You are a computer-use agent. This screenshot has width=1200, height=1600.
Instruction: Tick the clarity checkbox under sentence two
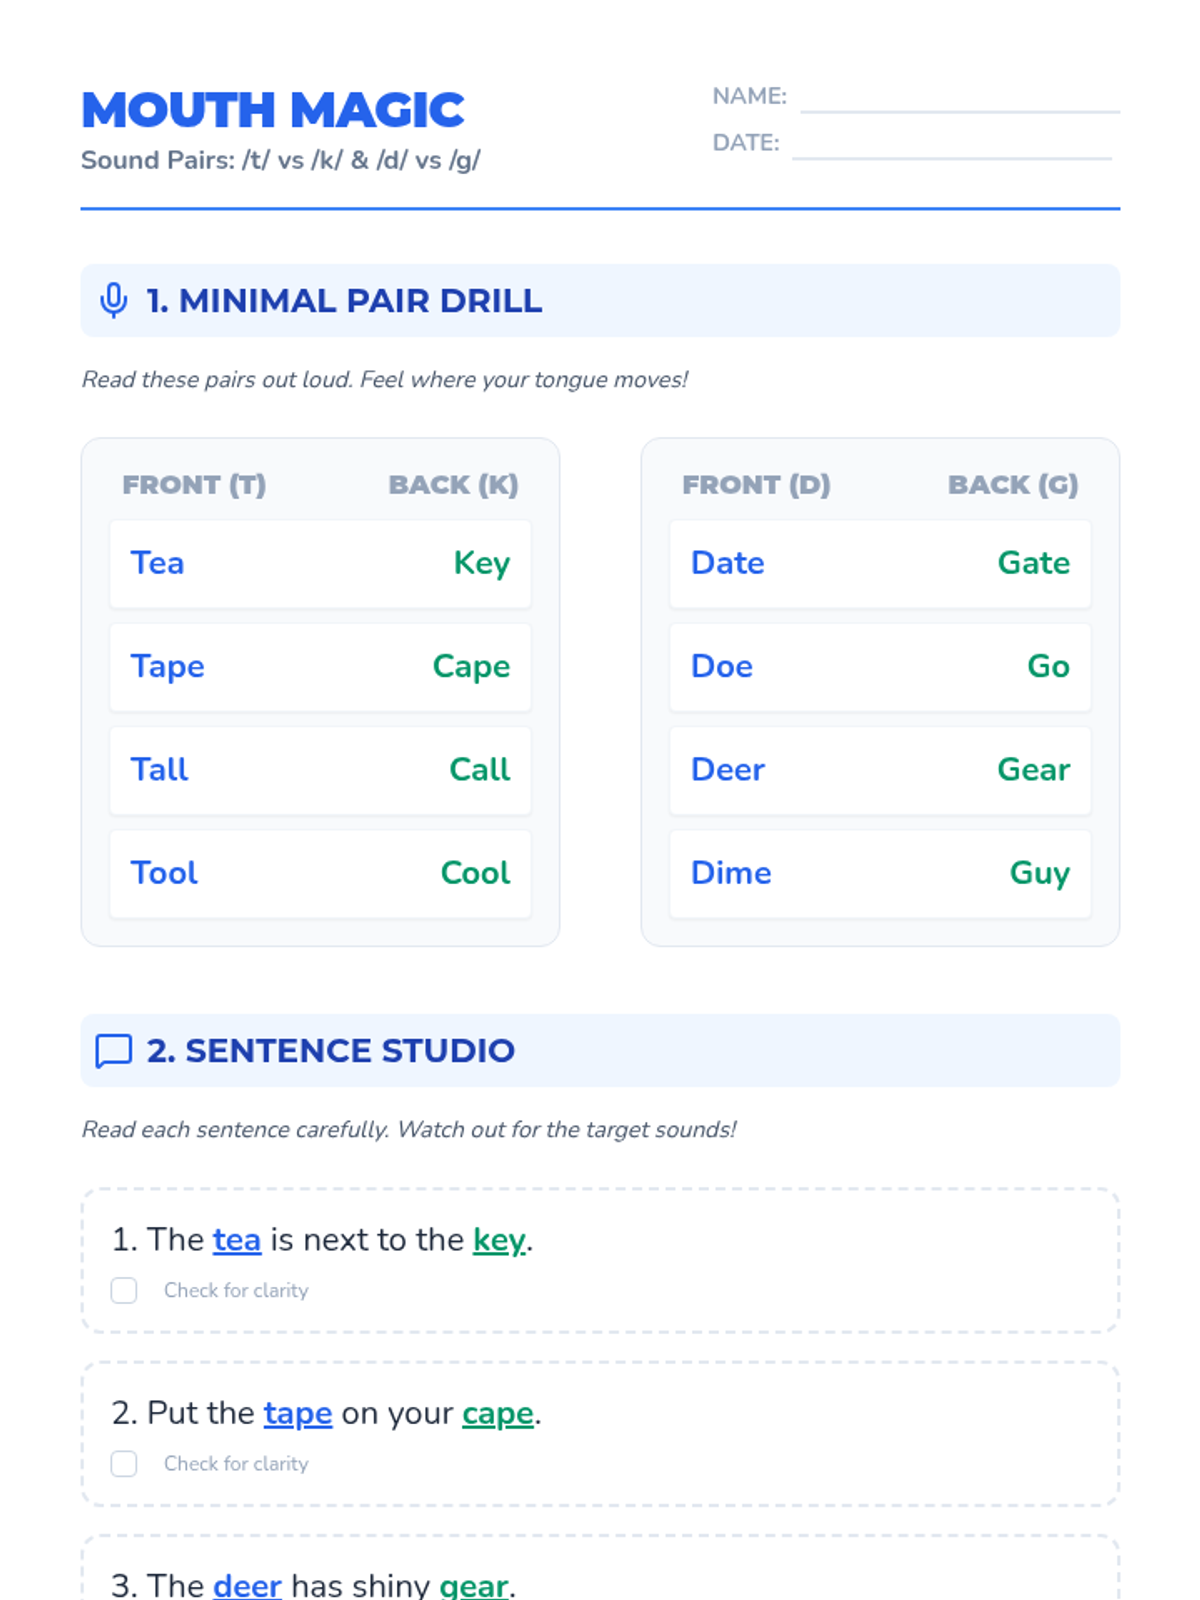tap(124, 1463)
